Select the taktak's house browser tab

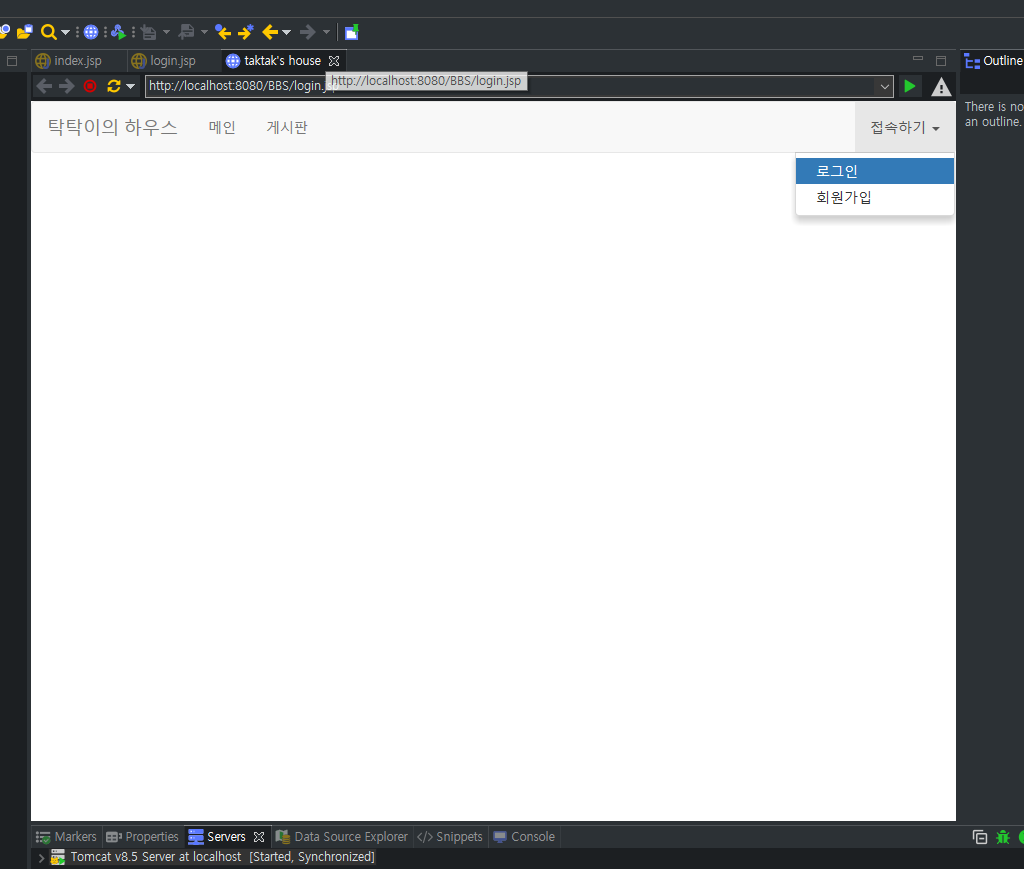[x=282, y=61]
